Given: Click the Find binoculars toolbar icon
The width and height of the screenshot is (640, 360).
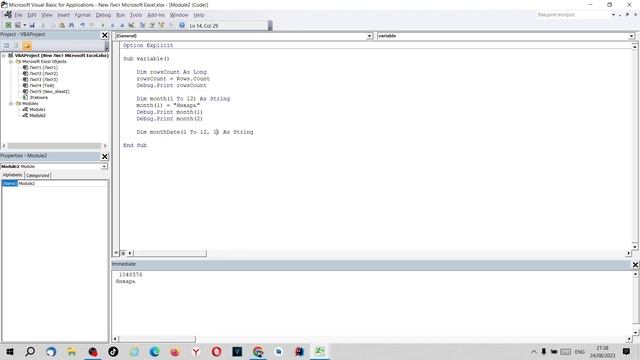Looking at the screenshot, I should [x=71, y=25].
